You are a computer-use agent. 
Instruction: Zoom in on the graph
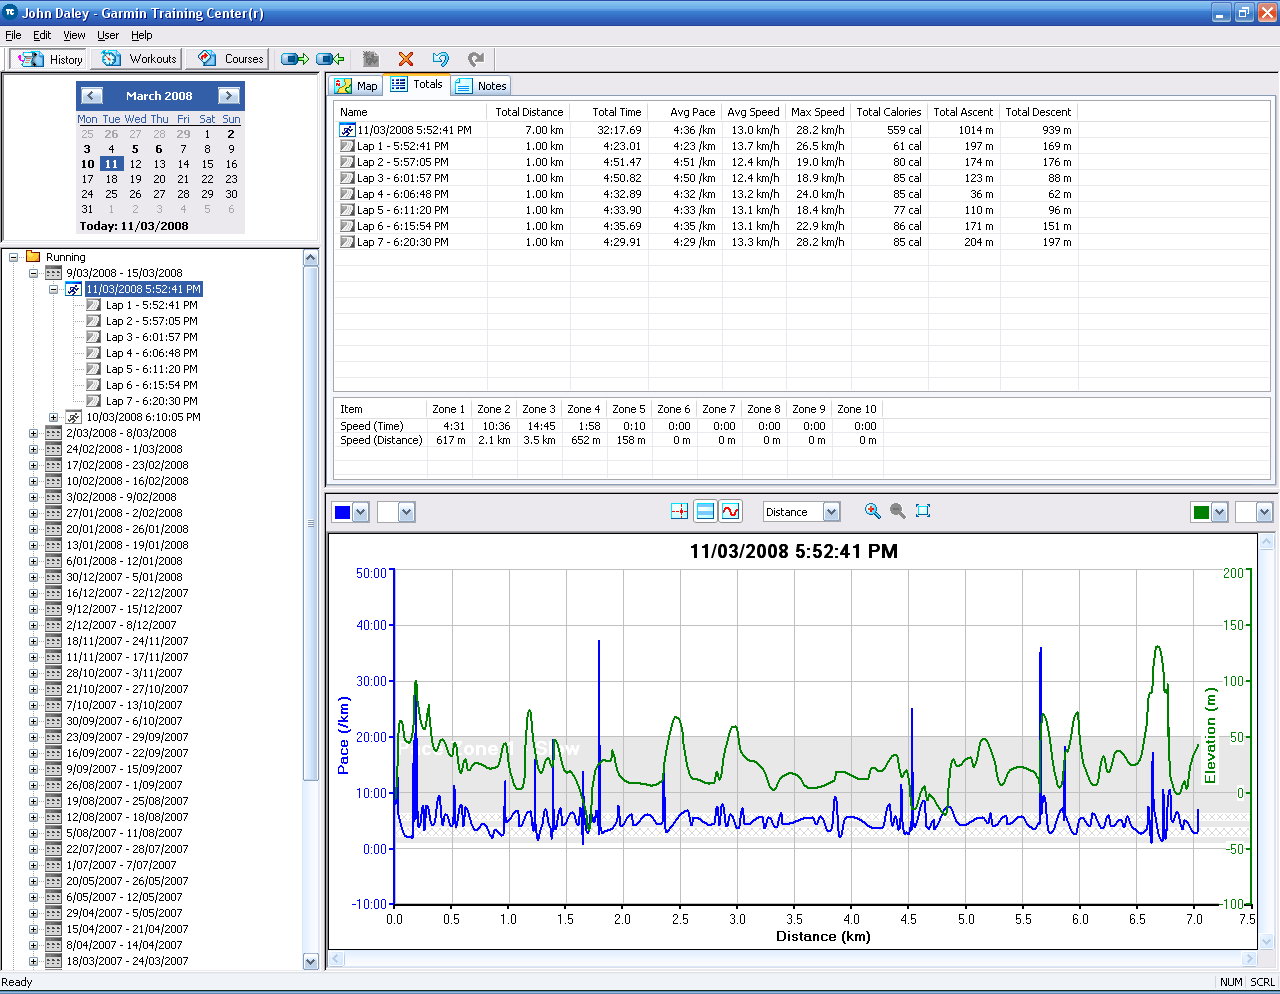coord(873,511)
